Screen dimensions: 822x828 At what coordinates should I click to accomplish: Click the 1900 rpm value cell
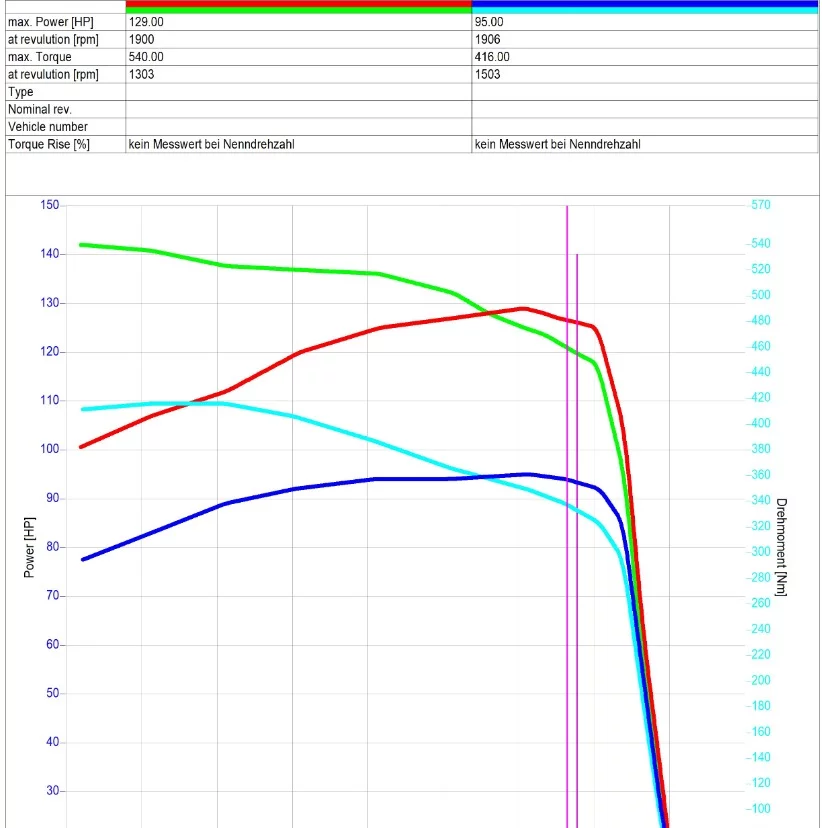pos(298,39)
